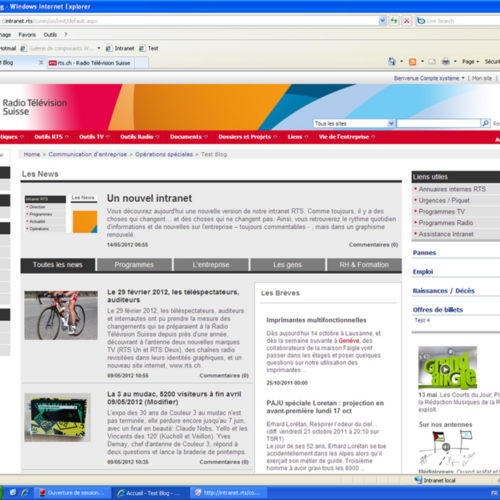Click the site search text field
Image resolution: width=500 pixels, height=500 pixels.
pyautogui.click(x=439, y=123)
